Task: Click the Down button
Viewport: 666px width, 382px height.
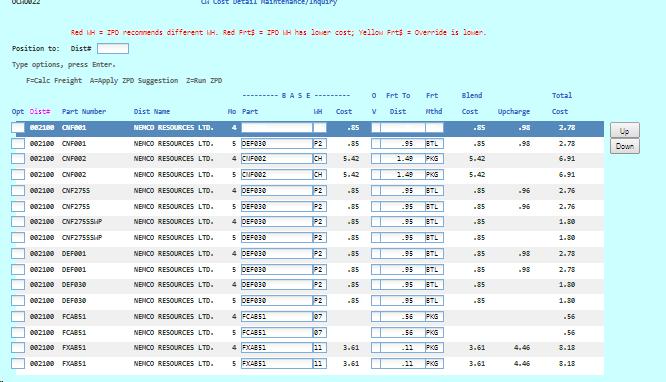Action: click(624, 146)
